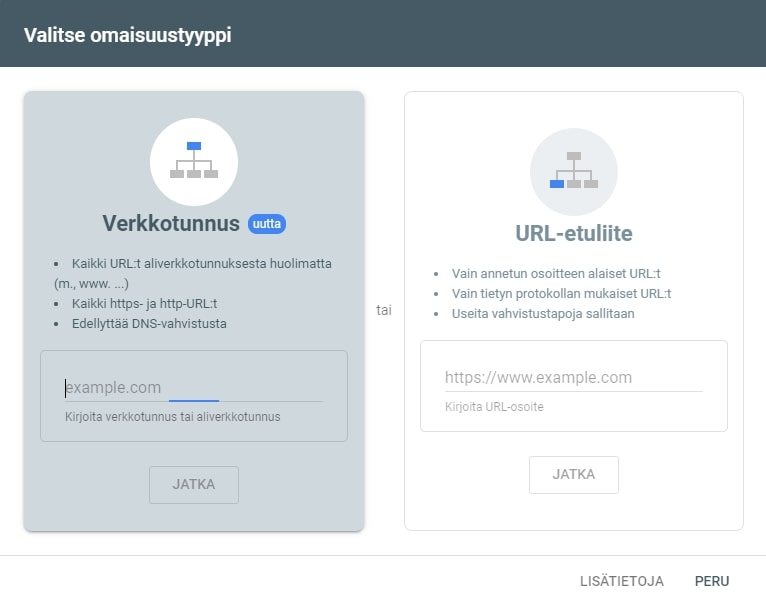Image resolution: width=766 pixels, height=606 pixels.
Task: Click the "Kirjoita URL-osoite" helper text
Action: click(x=494, y=407)
